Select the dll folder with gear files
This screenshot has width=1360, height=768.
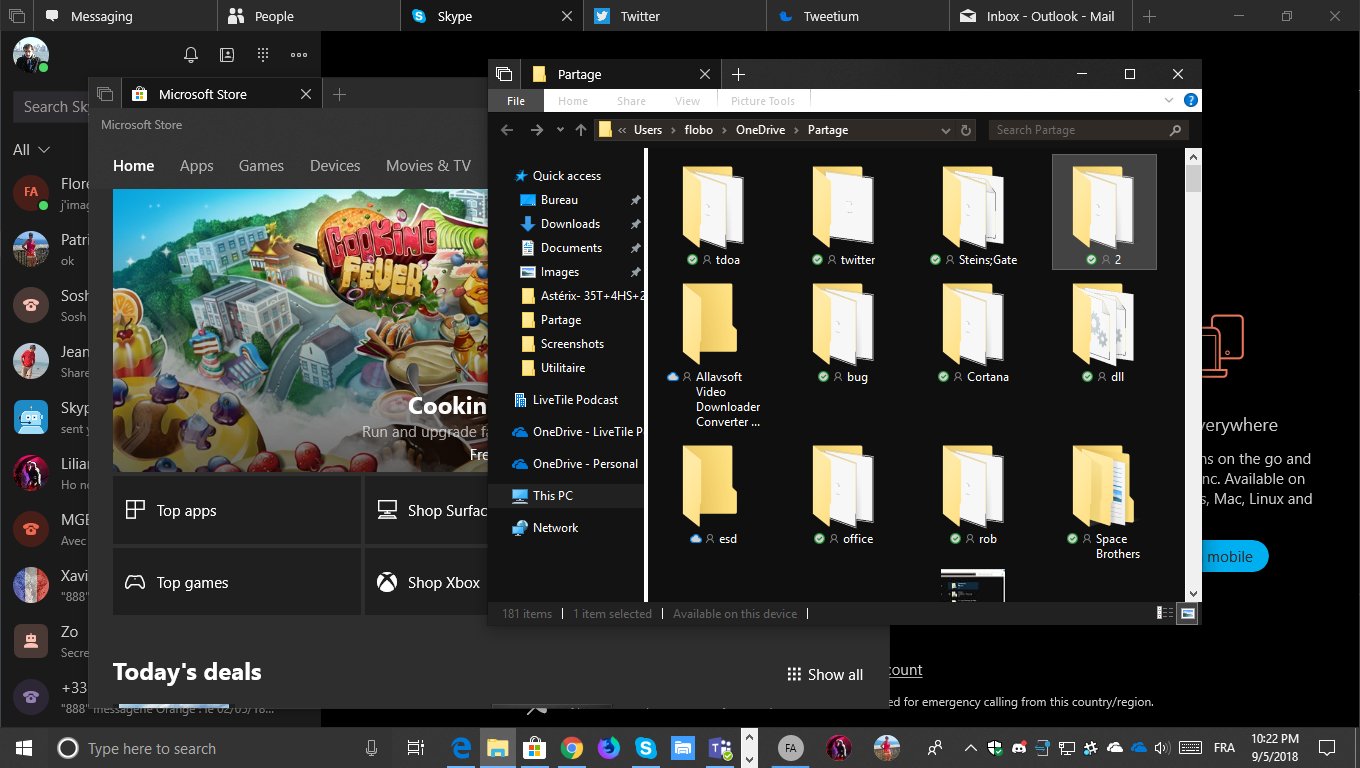pyautogui.click(x=1103, y=334)
